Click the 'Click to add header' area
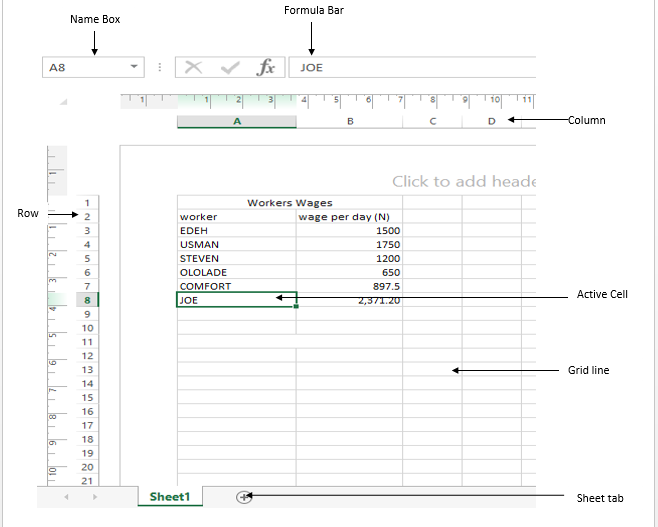658x527 pixels. [x=464, y=181]
